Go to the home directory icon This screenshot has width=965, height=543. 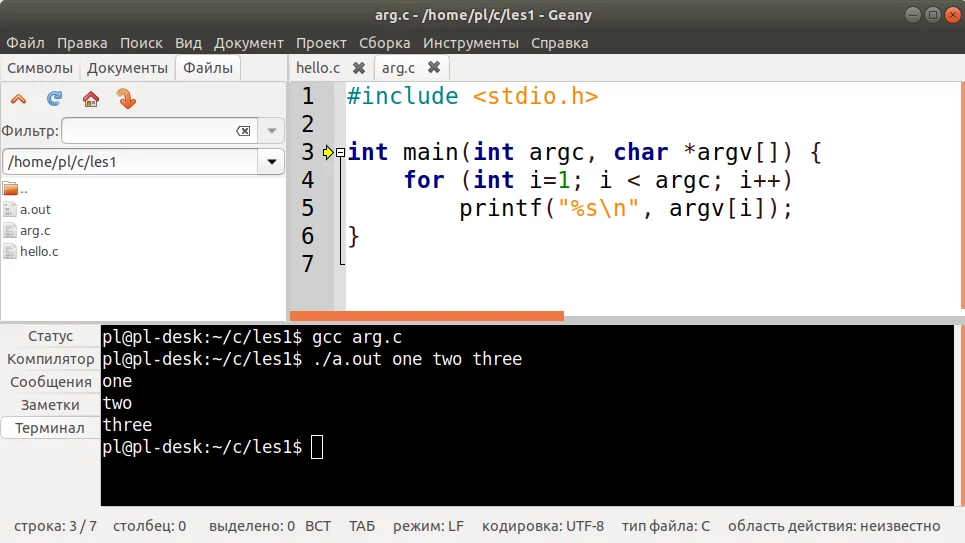[x=90, y=99]
